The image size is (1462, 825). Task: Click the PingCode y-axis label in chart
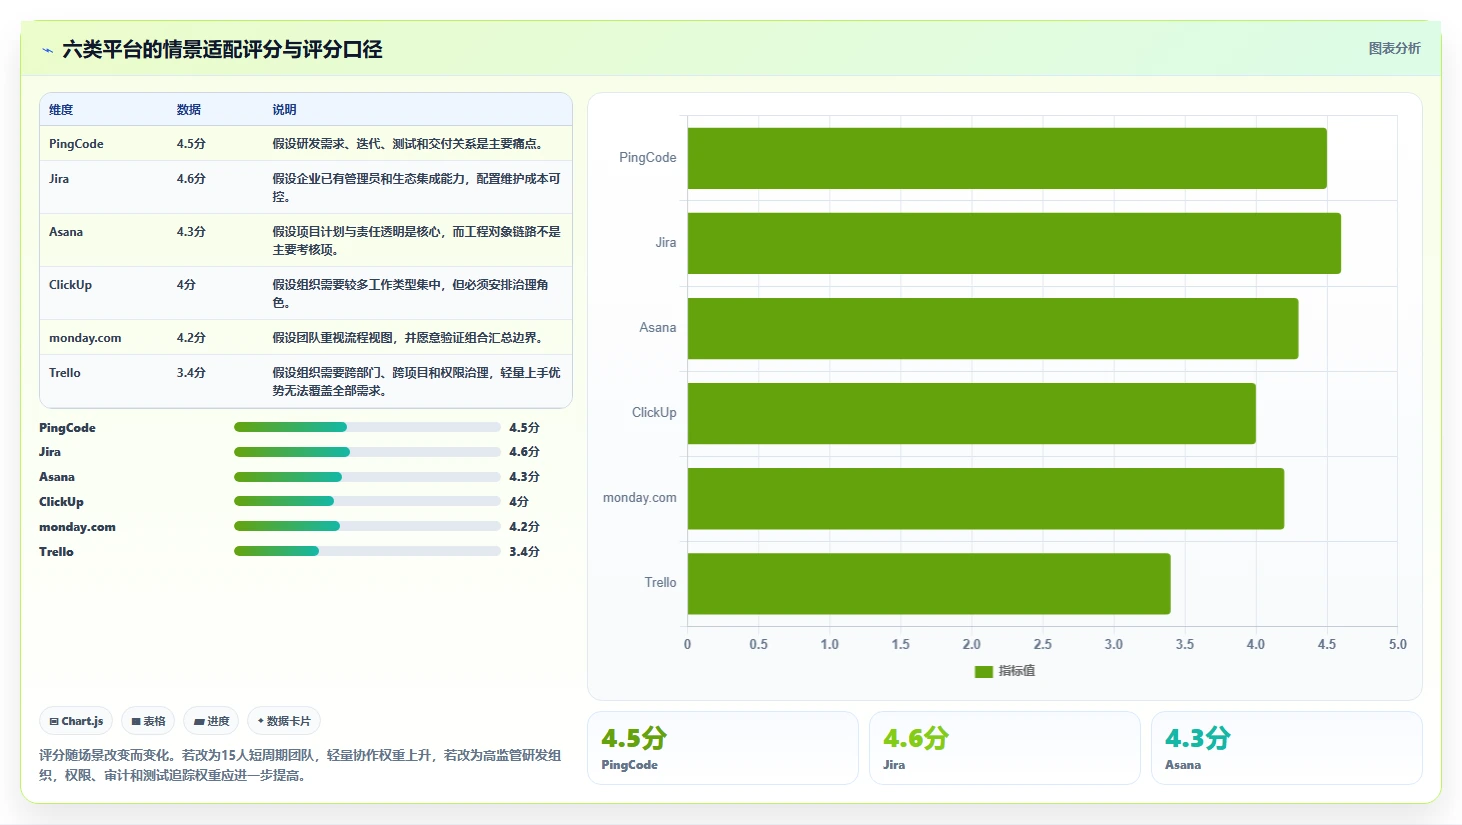coord(648,158)
